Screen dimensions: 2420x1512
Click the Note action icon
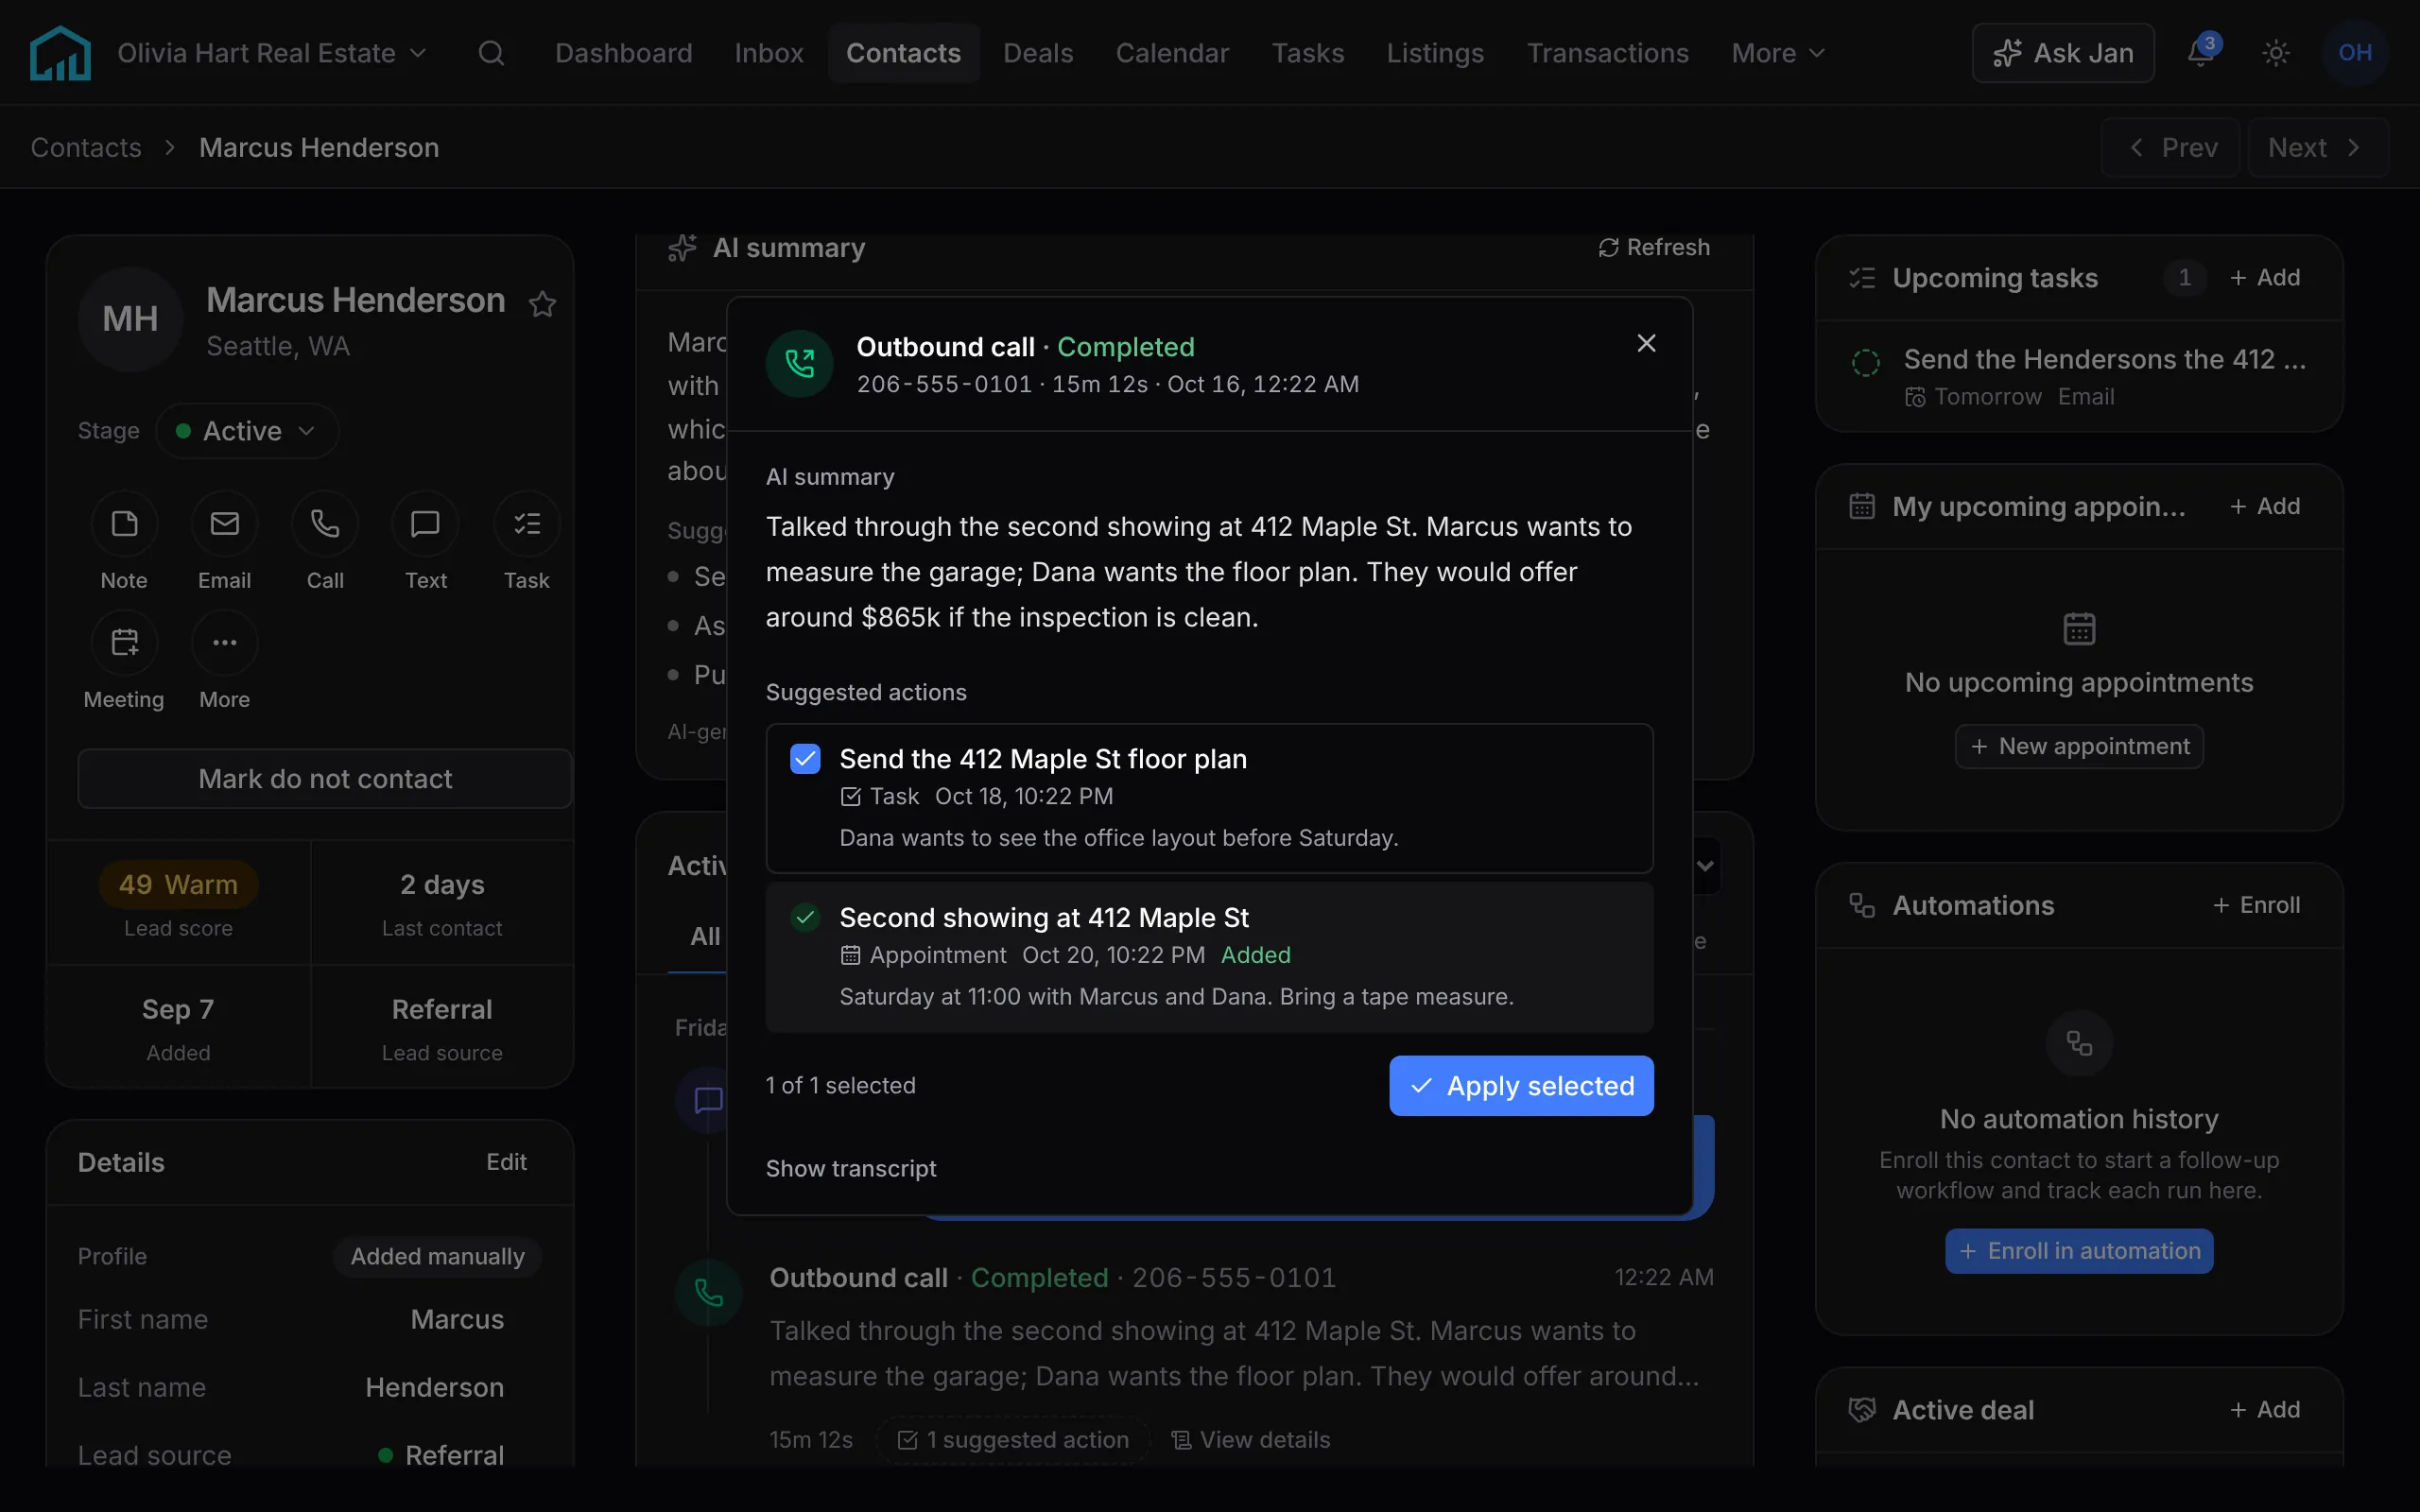pyautogui.click(x=124, y=524)
